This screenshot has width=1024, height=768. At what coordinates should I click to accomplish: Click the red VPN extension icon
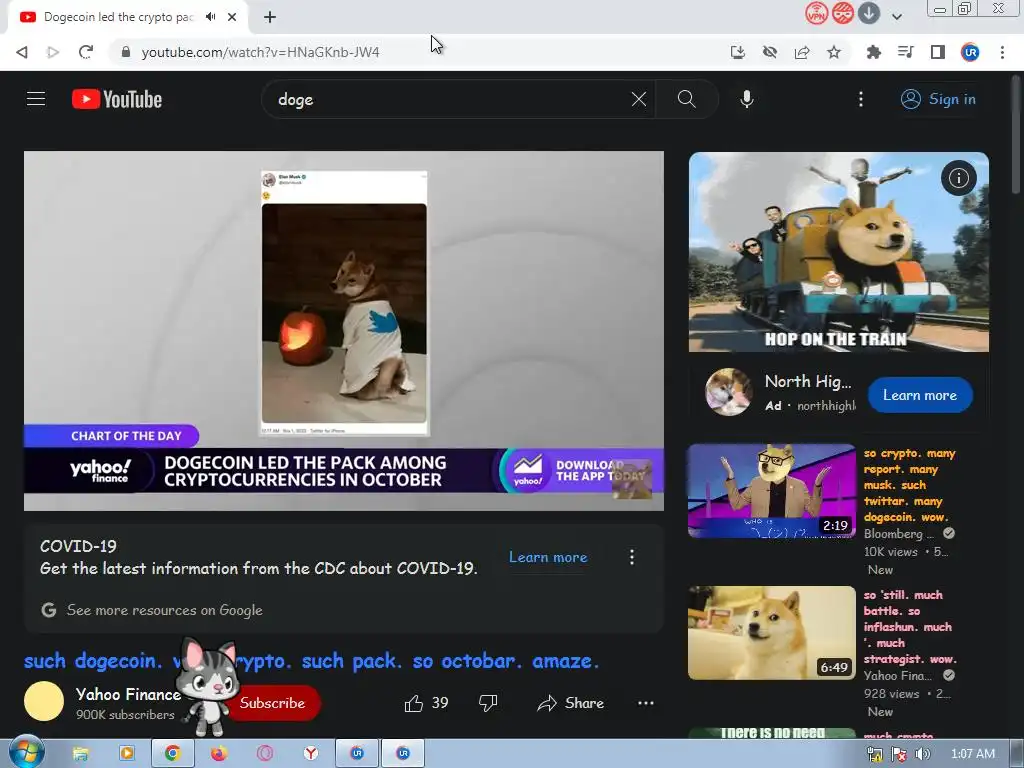click(x=816, y=13)
